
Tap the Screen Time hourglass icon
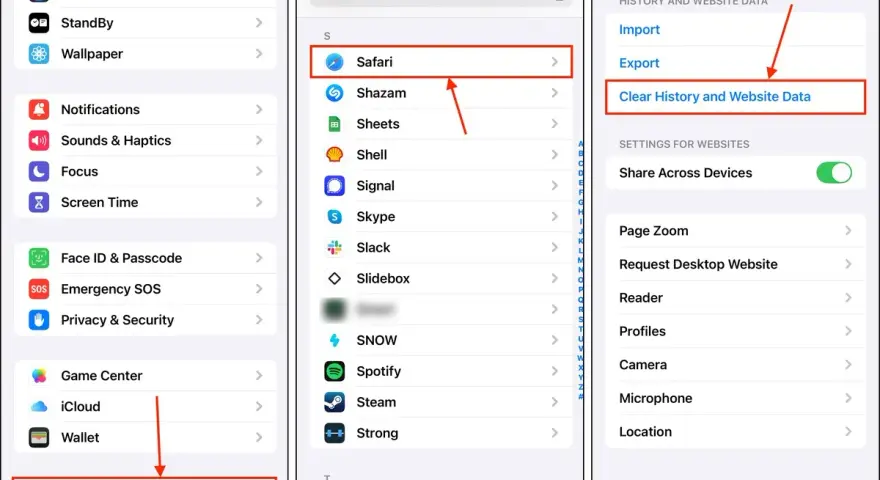[39, 202]
